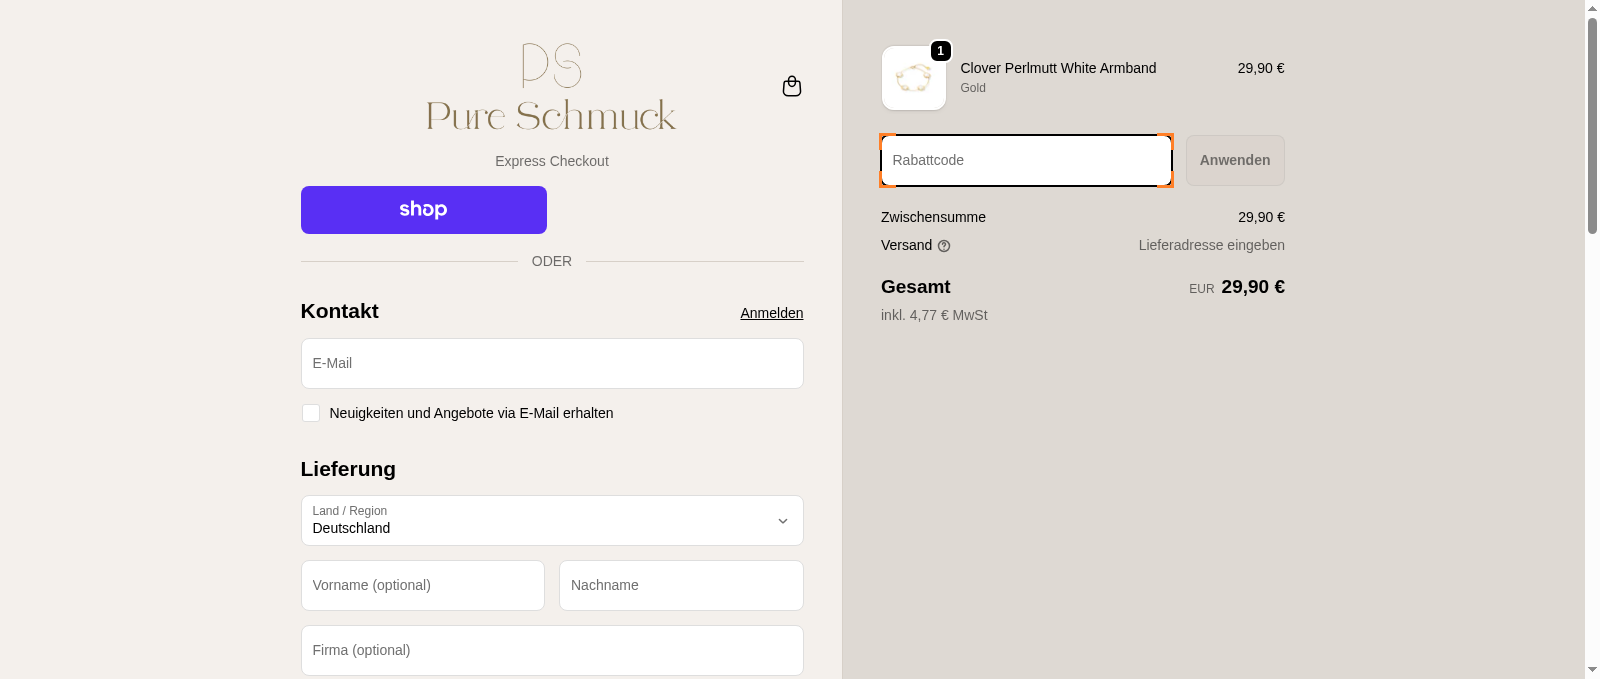Viewport: 1600px width, 679px height.
Task: Open the shopping bag icon
Action: (791, 86)
